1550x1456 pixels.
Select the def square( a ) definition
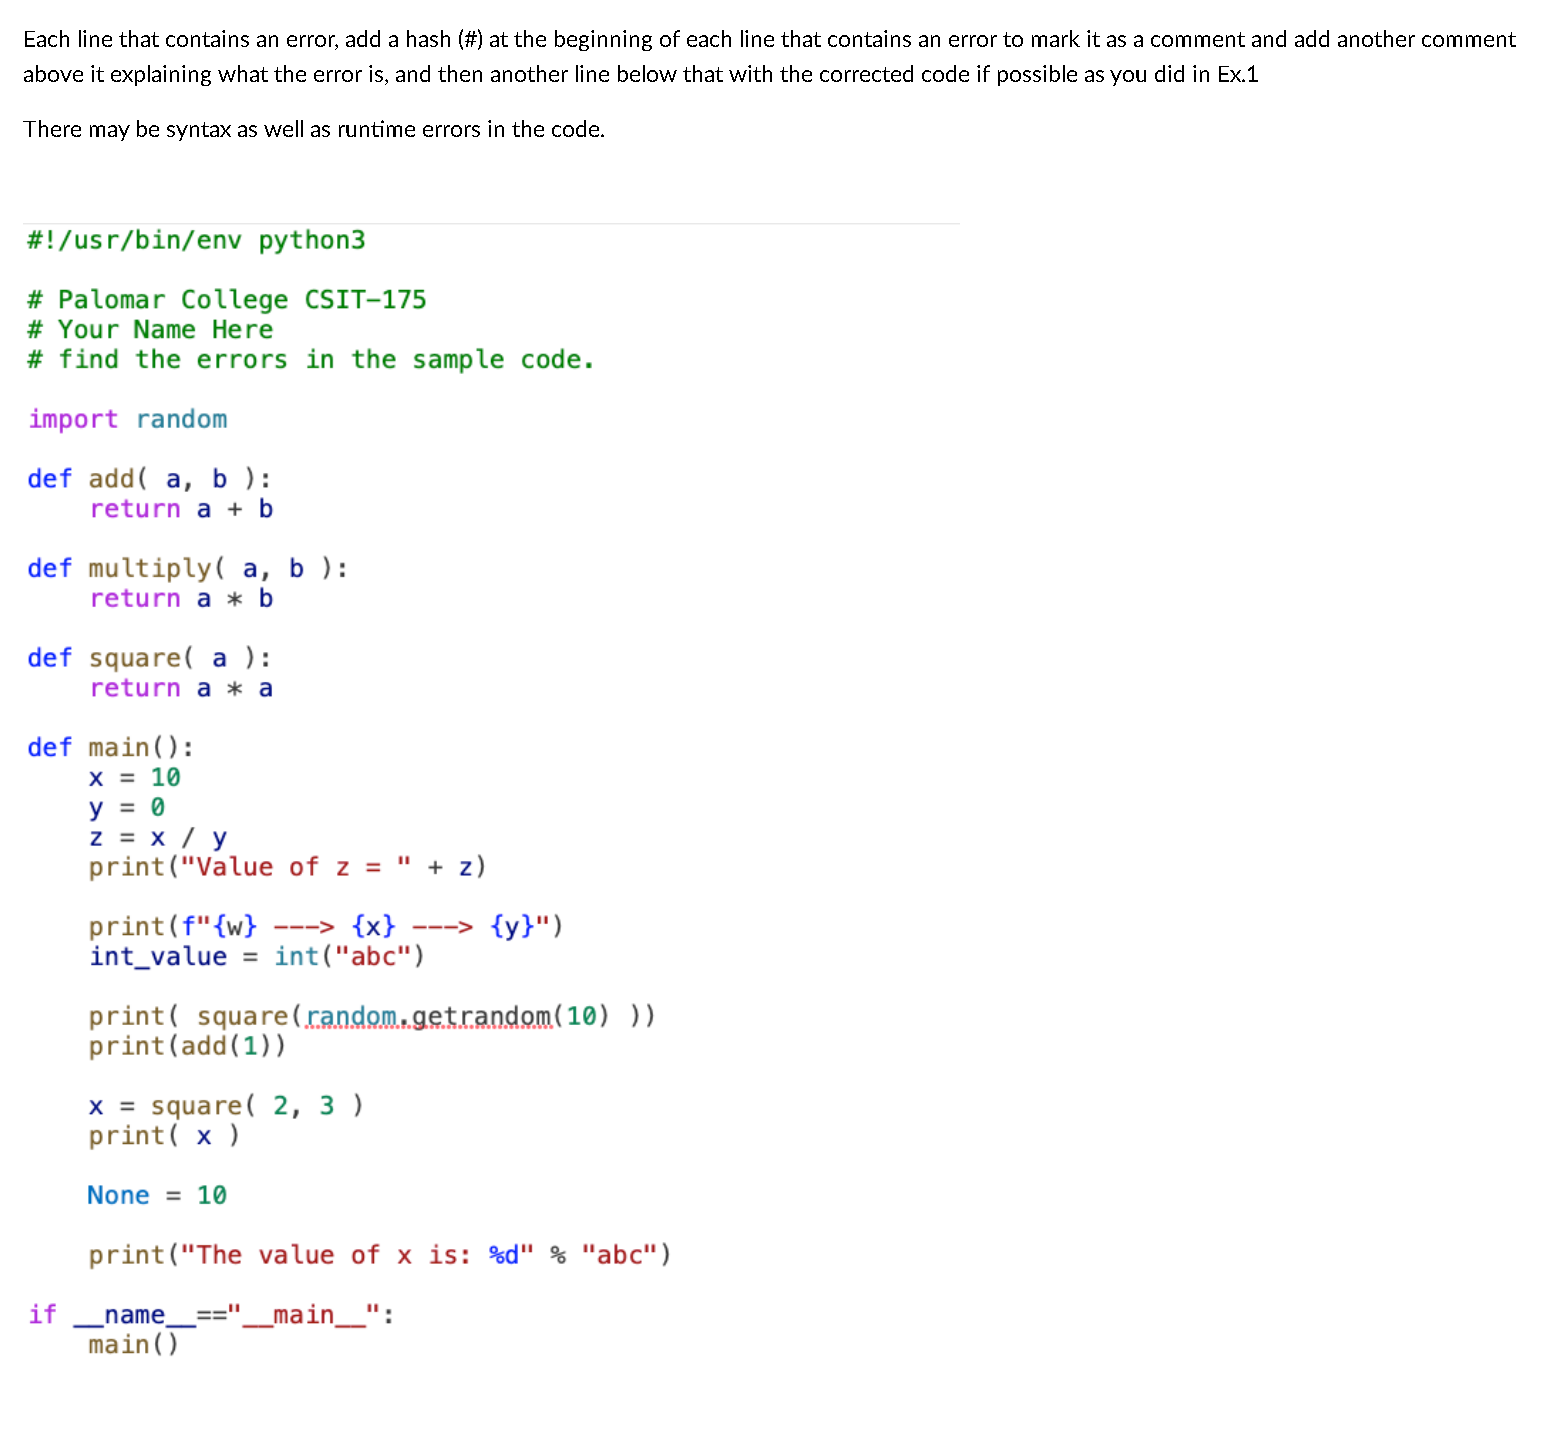148,657
